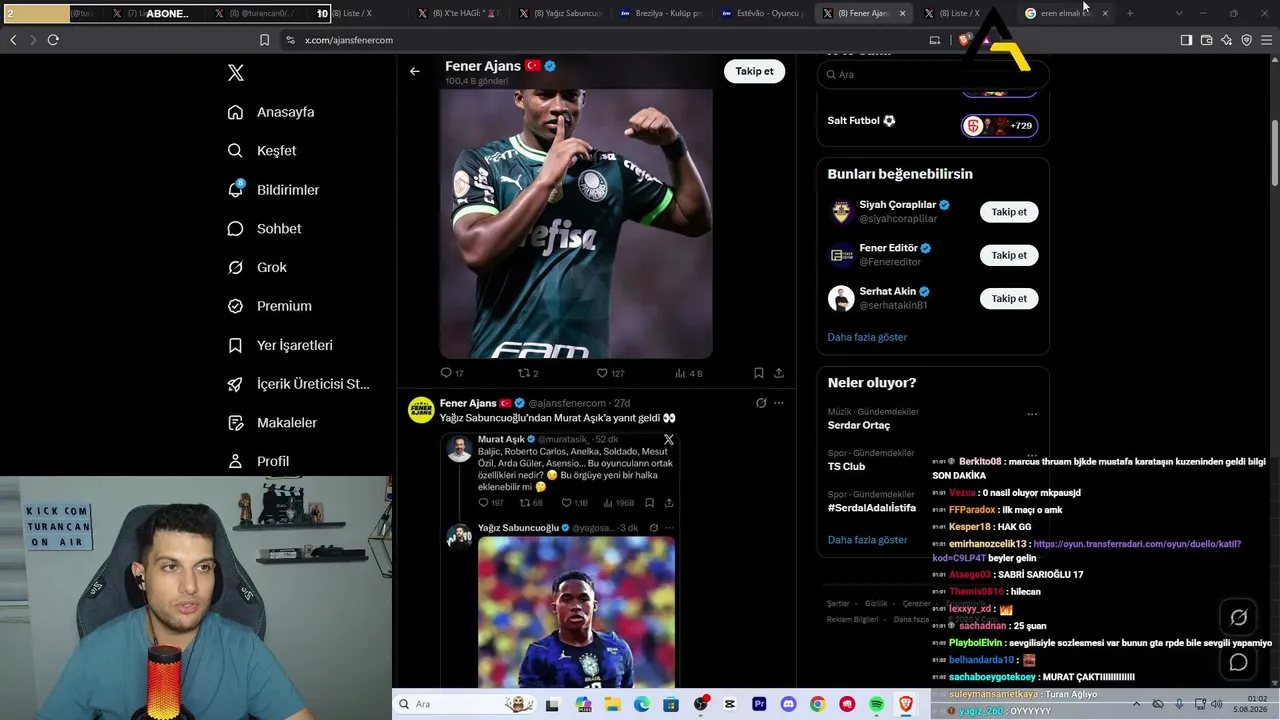This screenshot has width=1280, height=720.
Task: Follow Siyah Çoraplılar
Action: coord(1009,212)
